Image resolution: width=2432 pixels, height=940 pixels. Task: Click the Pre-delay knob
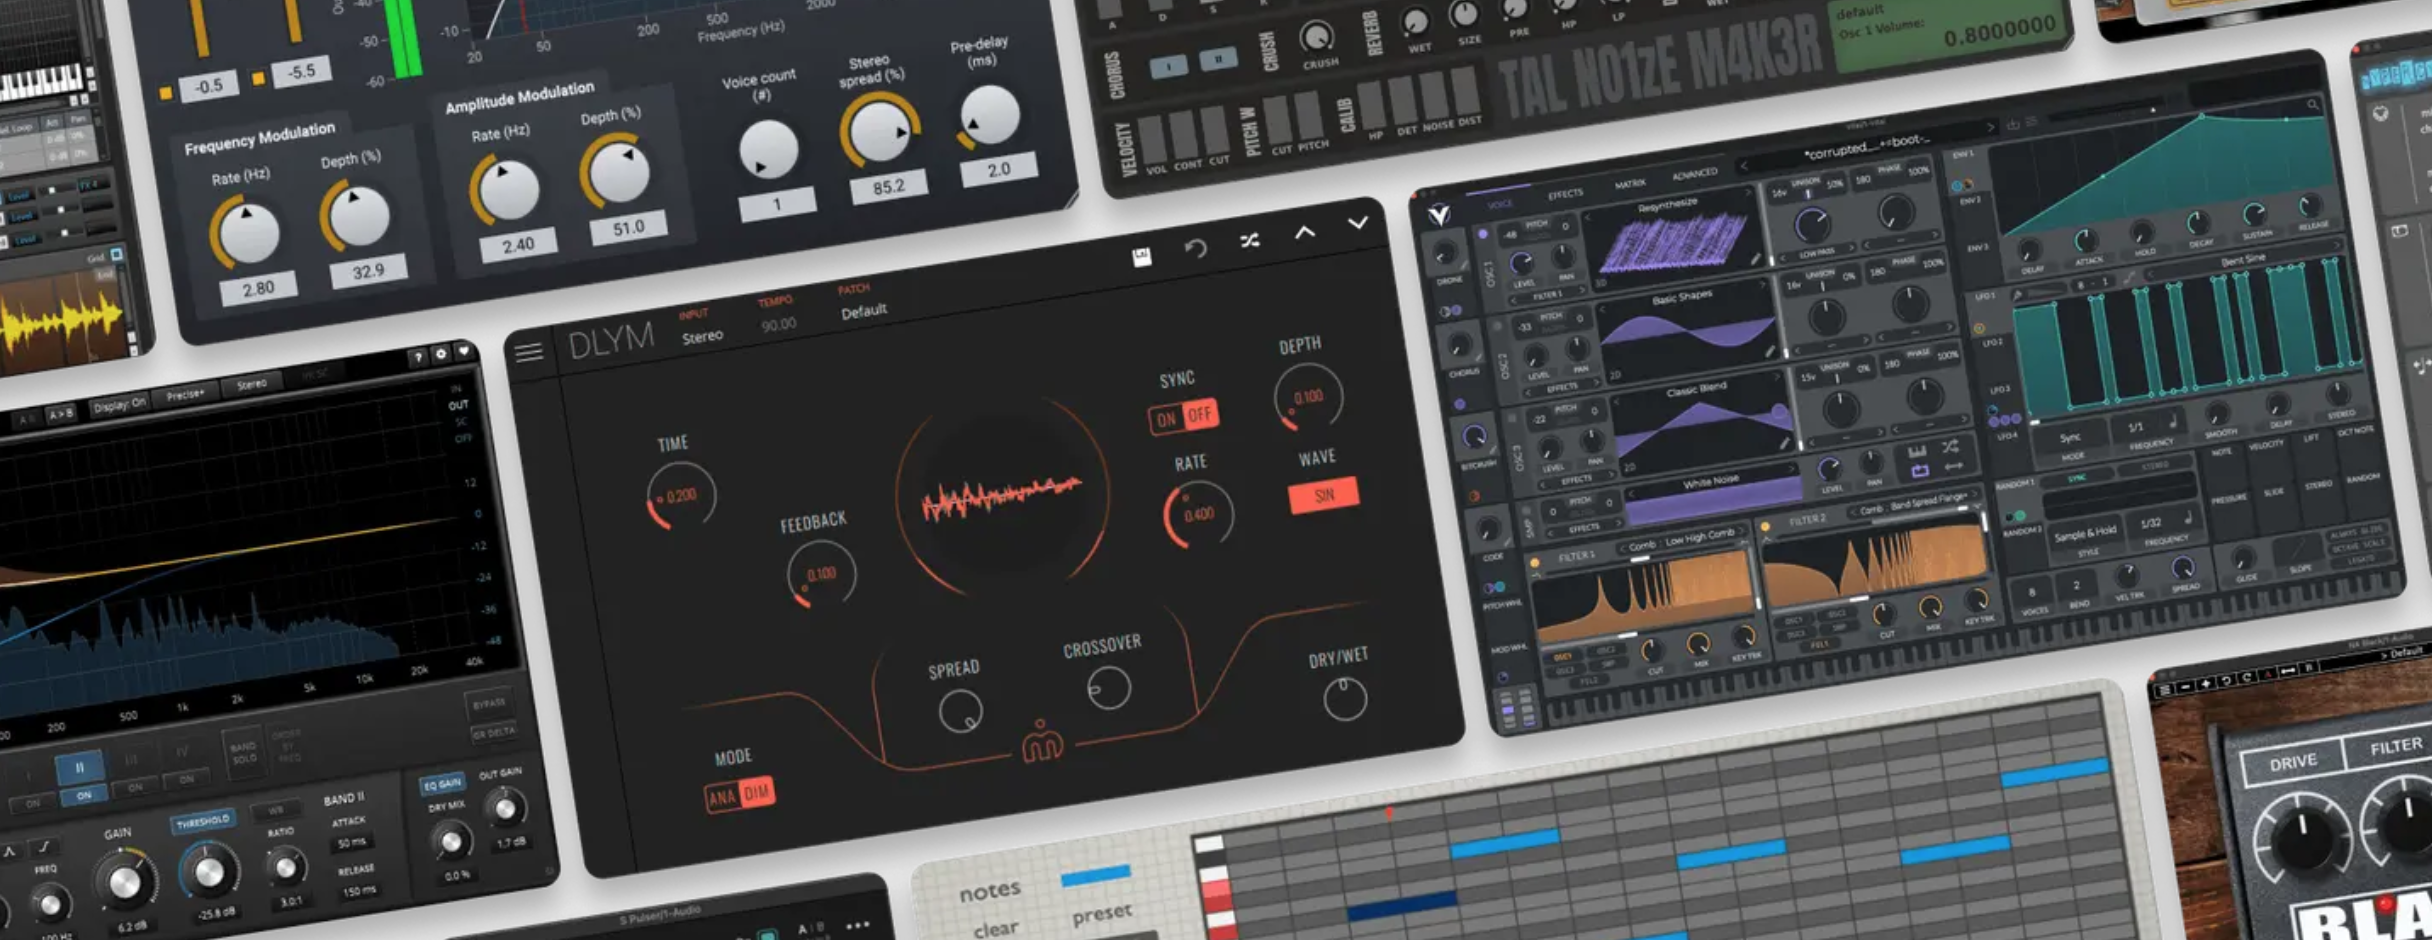[x=989, y=115]
